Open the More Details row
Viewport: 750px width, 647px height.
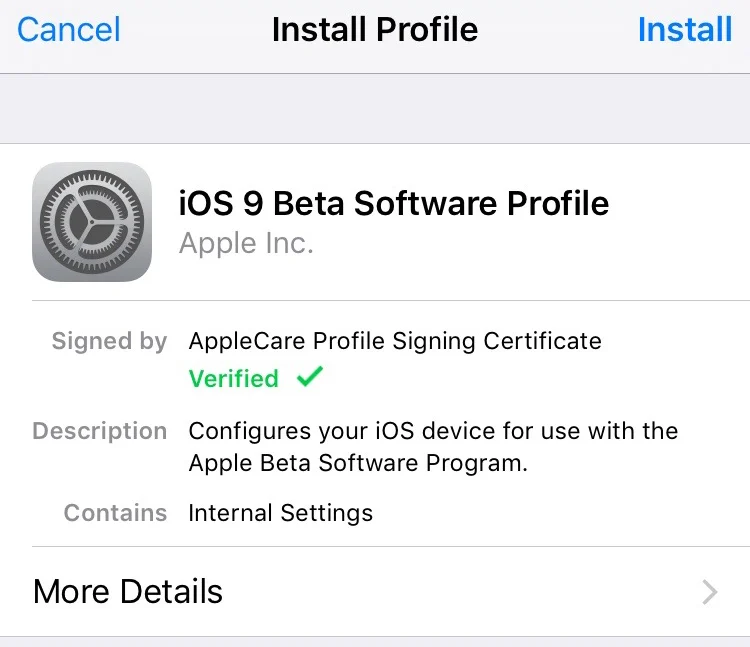(375, 592)
